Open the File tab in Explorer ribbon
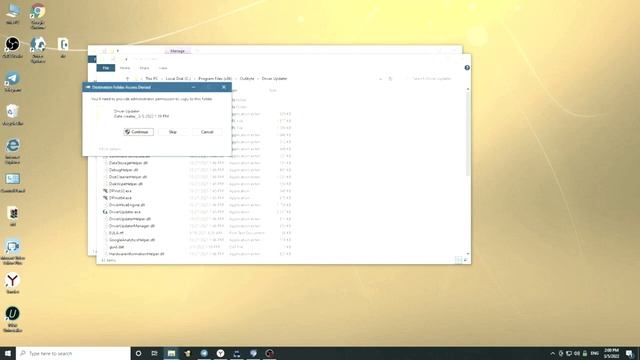 (106, 68)
